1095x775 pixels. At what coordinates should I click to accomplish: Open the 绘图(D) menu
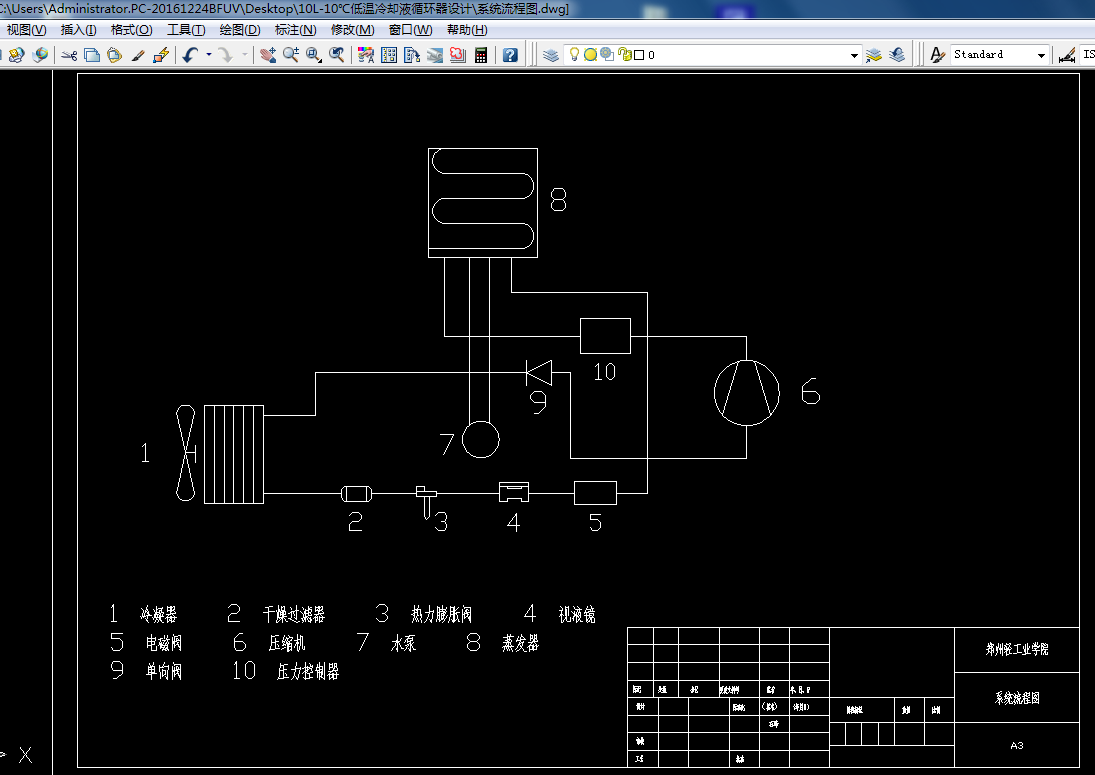click(x=240, y=30)
